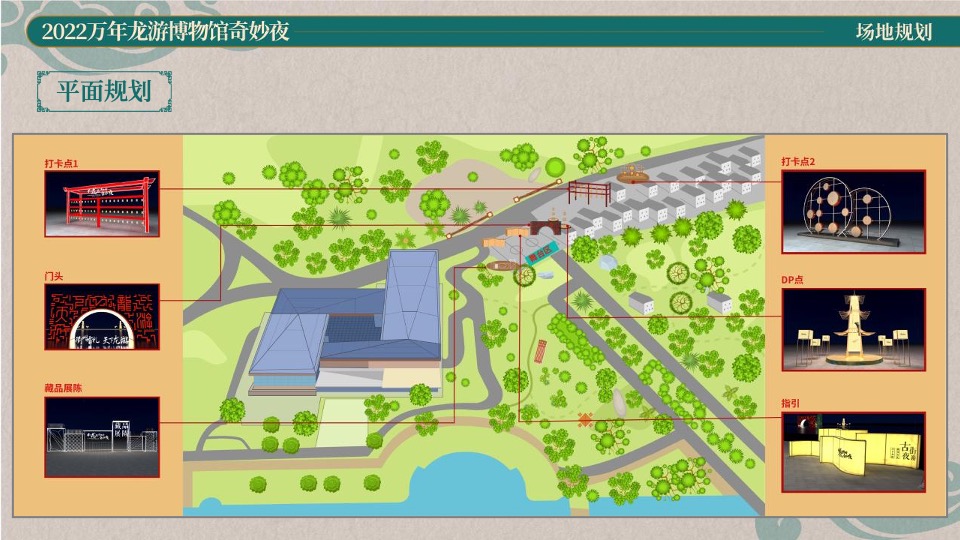This screenshot has width=960, height=540.
Task: Click the 场地规划 header label
Action: click(893, 31)
